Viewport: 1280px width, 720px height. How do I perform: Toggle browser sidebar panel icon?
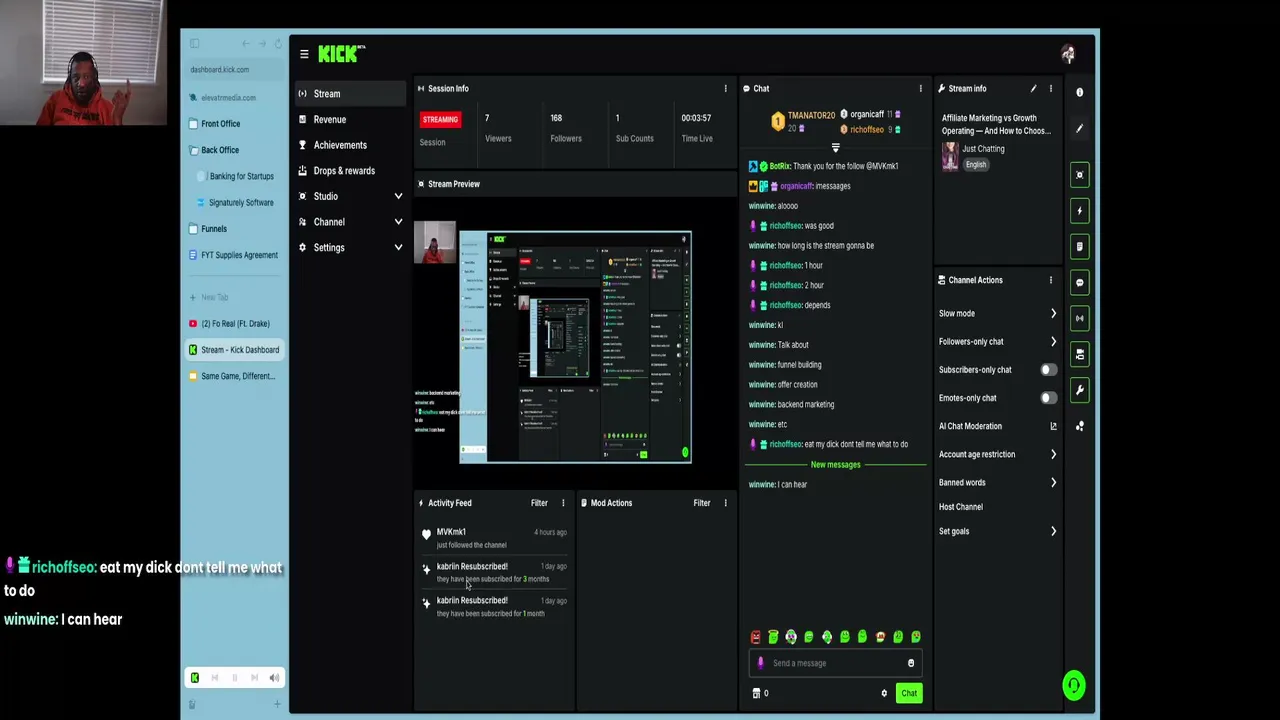click(194, 44)
